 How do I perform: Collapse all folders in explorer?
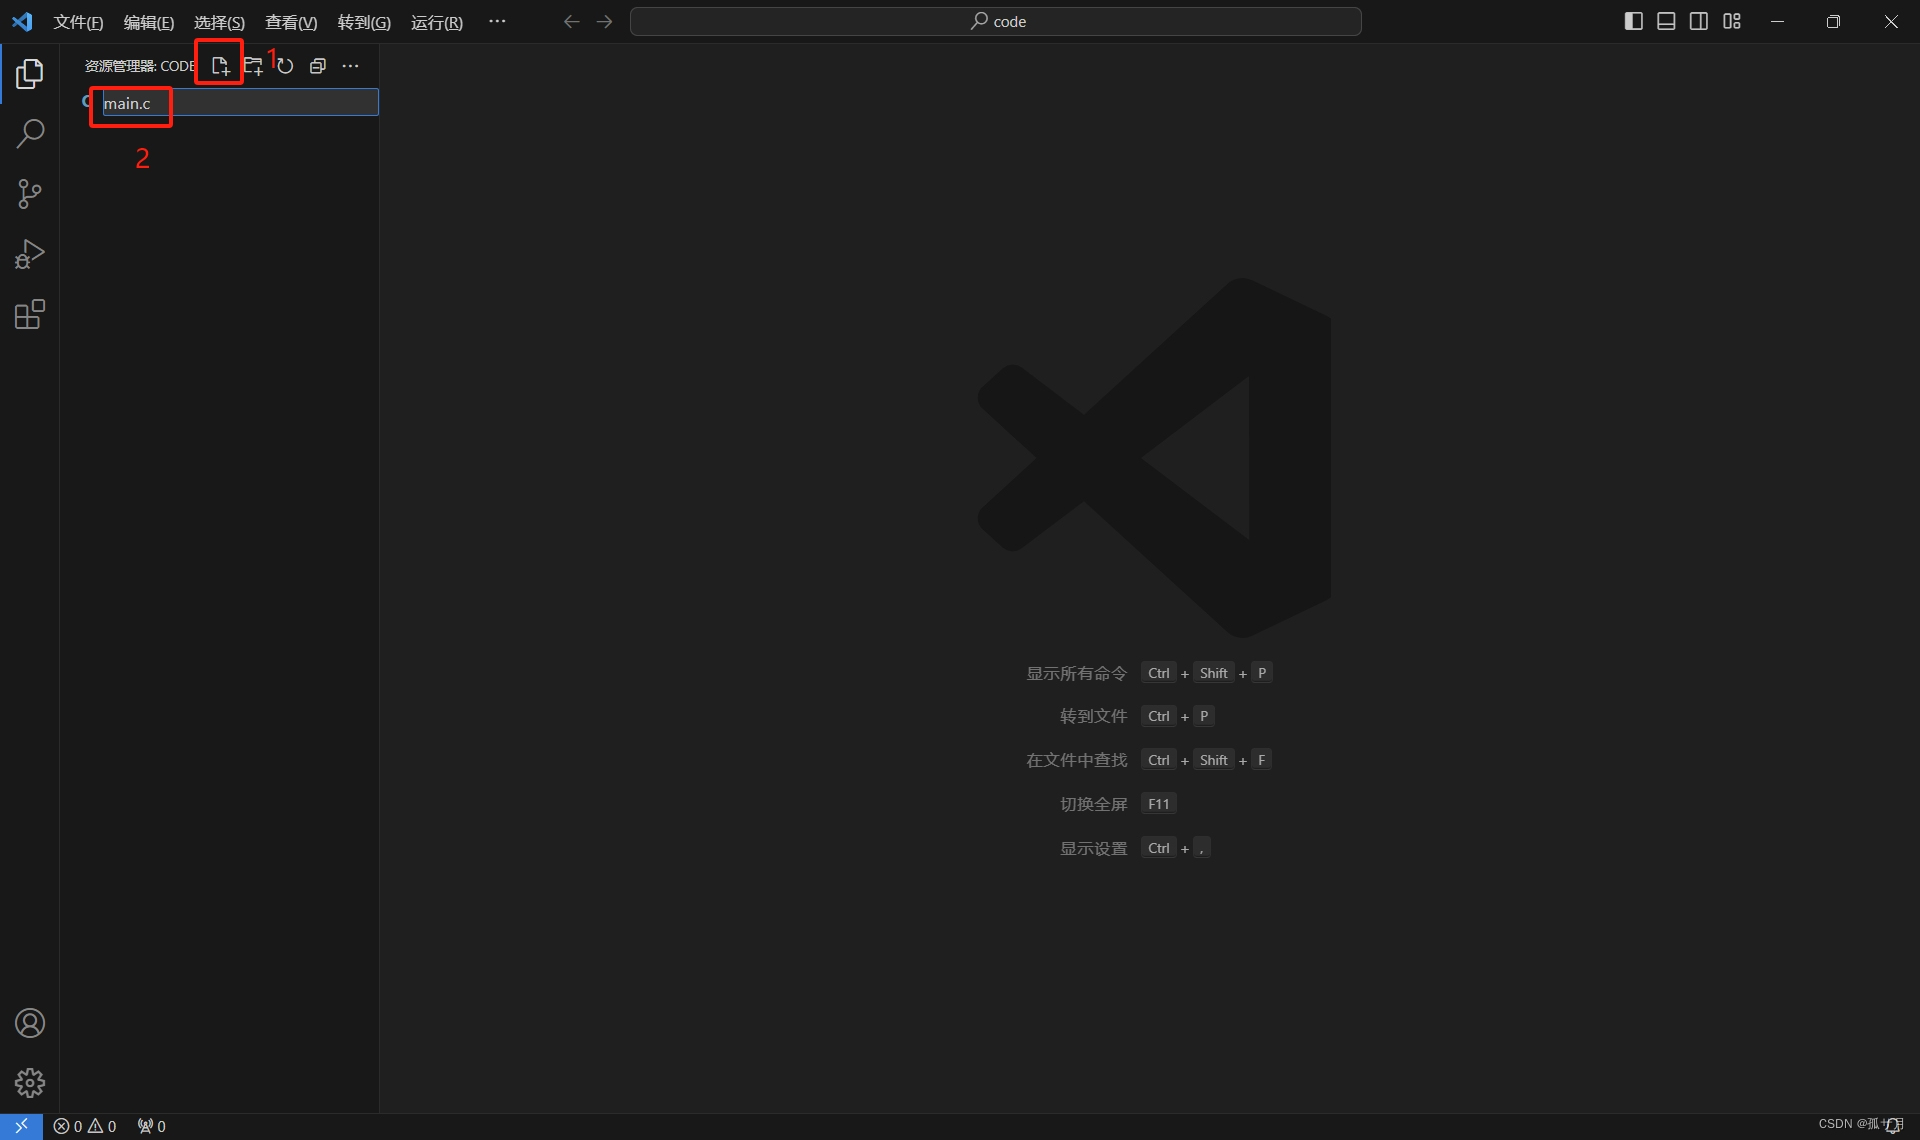click(318, 66)
